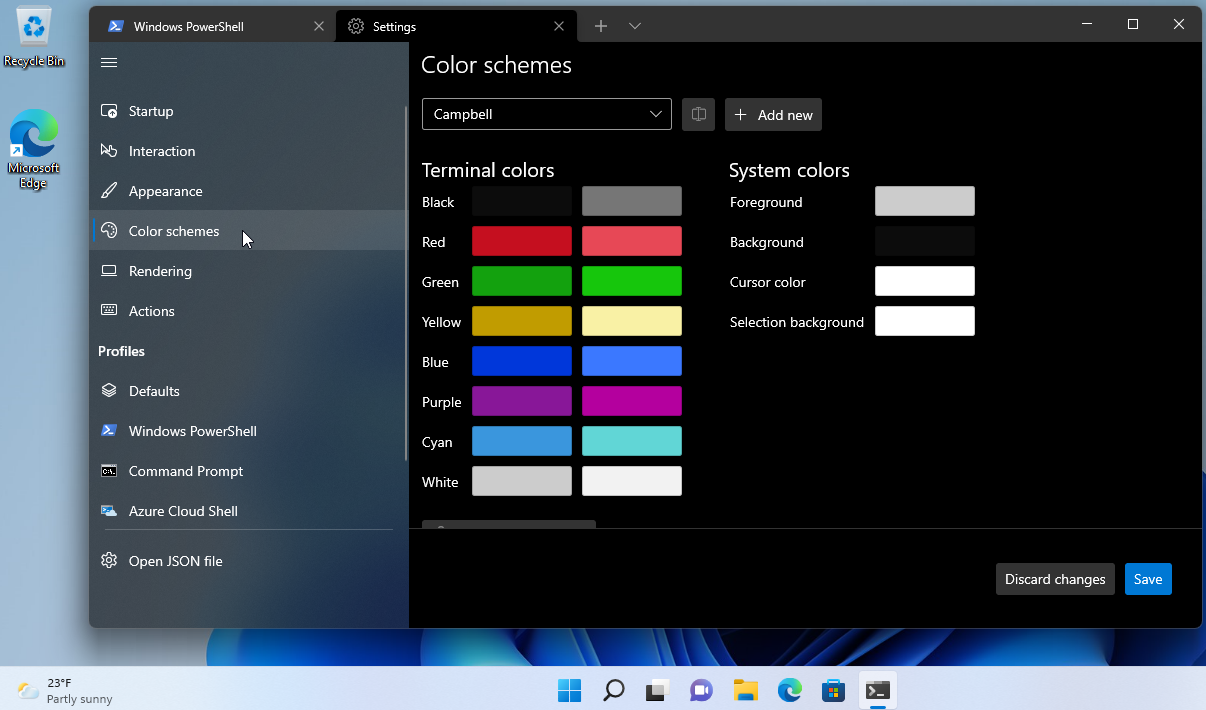Open Microsoft Store from taskbar
Image resolution: width=1206 pixels, height=710 pixels.
tap(833, 690)
